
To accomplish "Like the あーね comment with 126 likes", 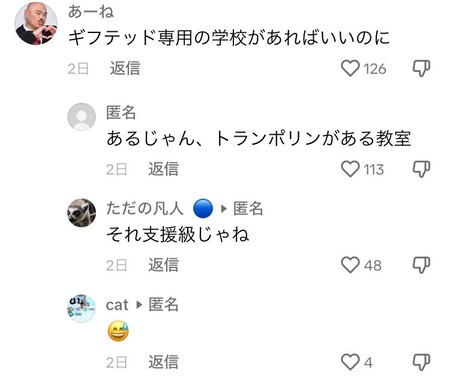I will point(350,68).
